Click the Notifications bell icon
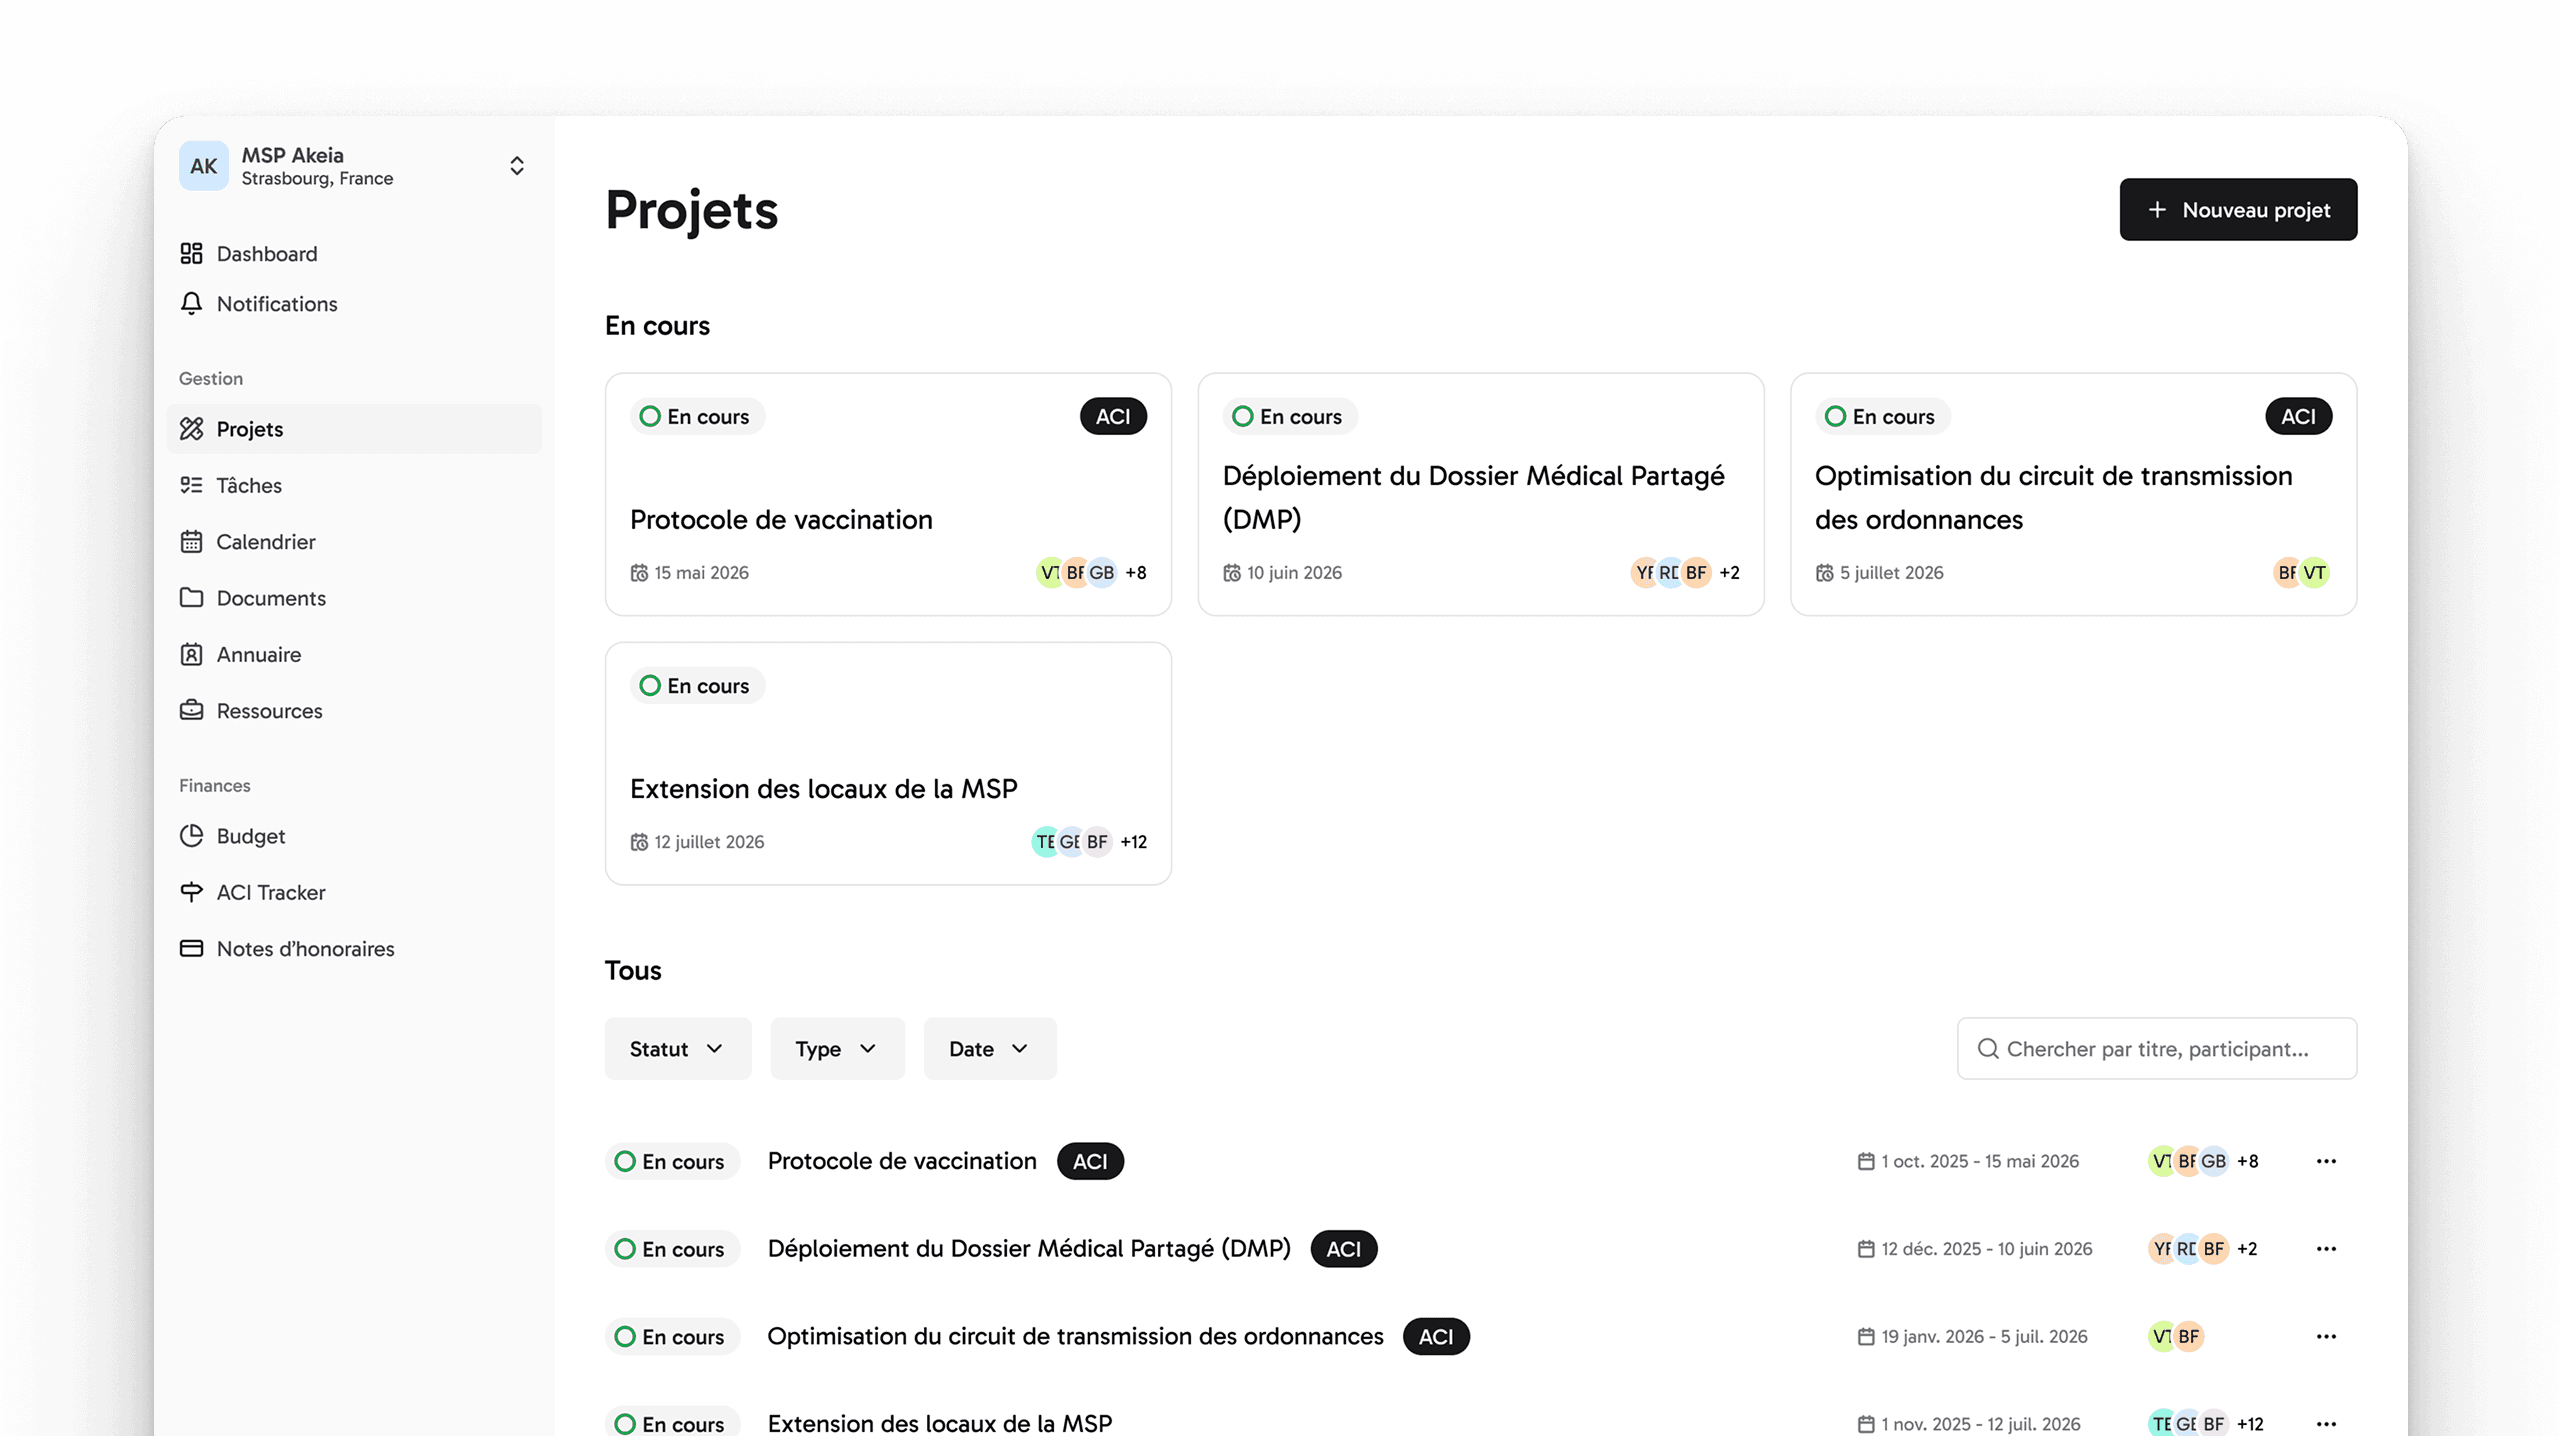2560x1436 pixels. coord(191,303)
